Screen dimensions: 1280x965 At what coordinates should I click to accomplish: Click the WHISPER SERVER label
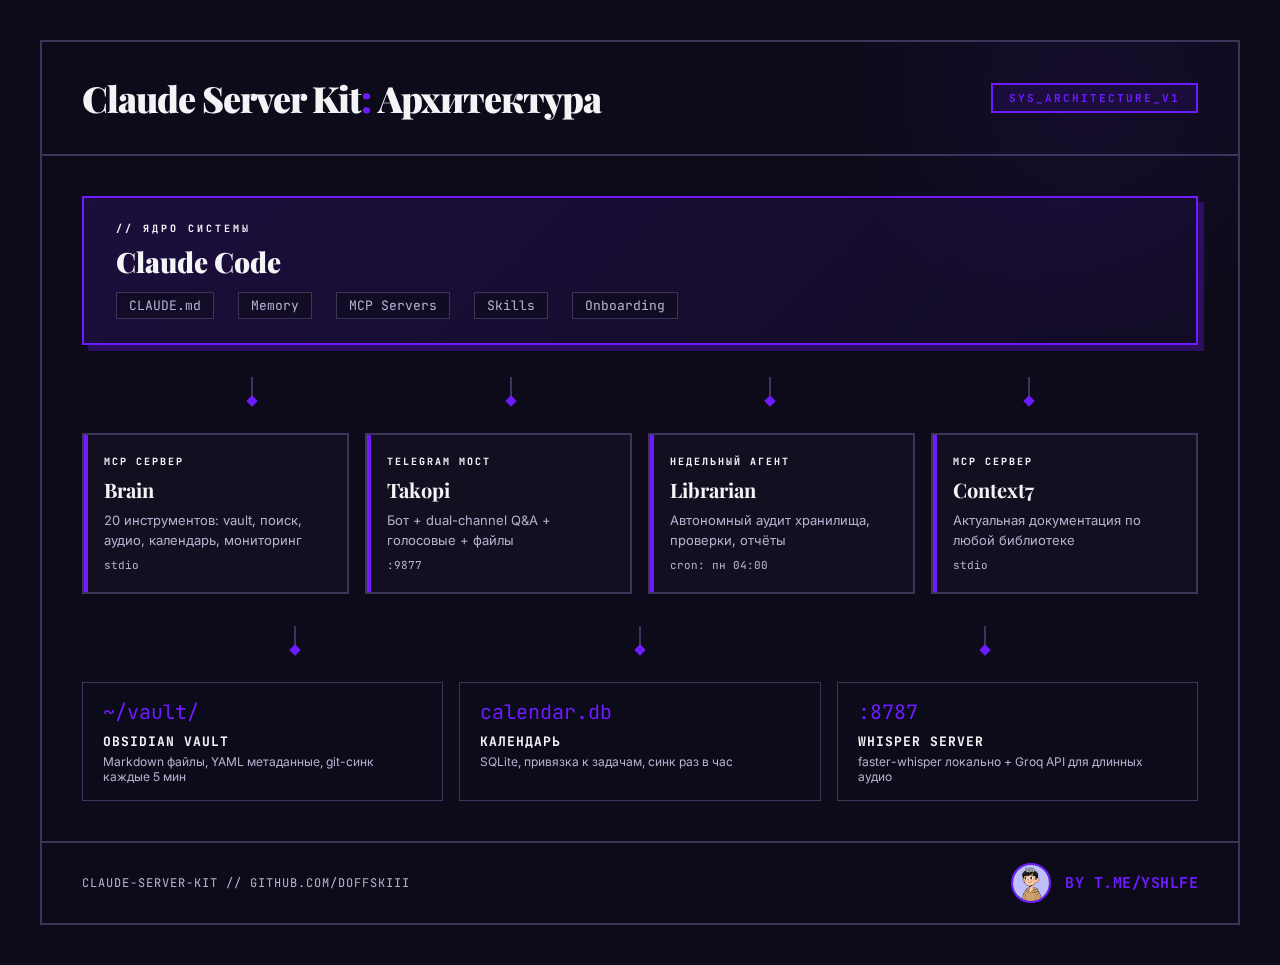tap(920, 741)
